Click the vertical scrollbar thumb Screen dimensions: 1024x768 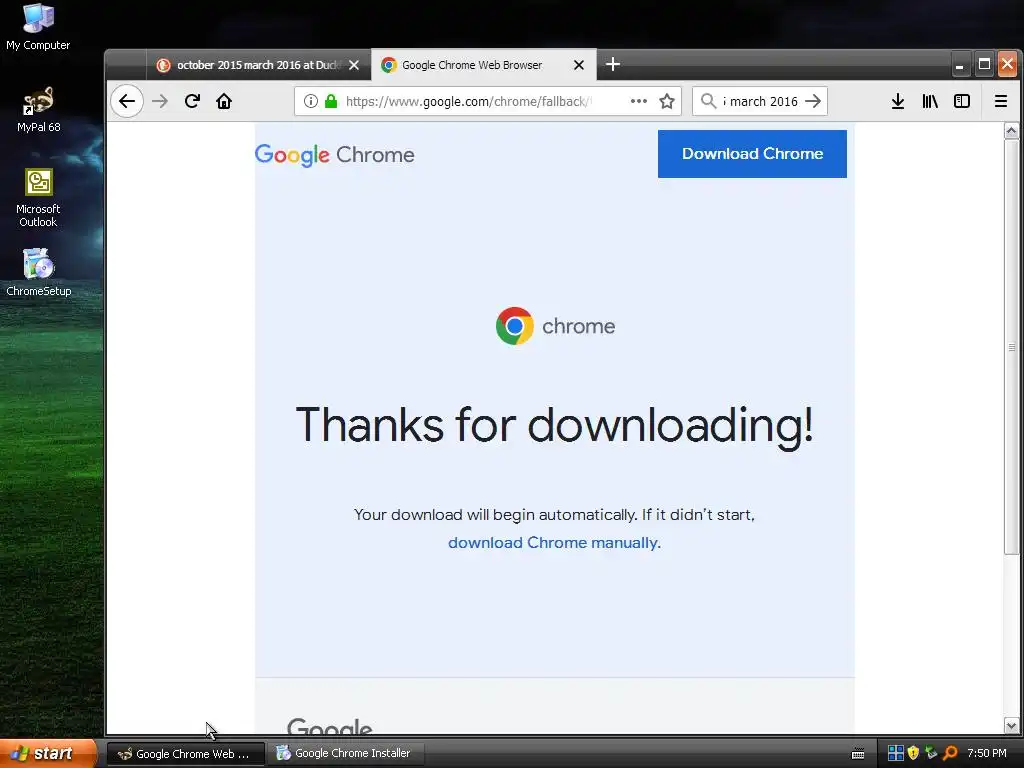pyautogui.click(x=1012, y=347)
